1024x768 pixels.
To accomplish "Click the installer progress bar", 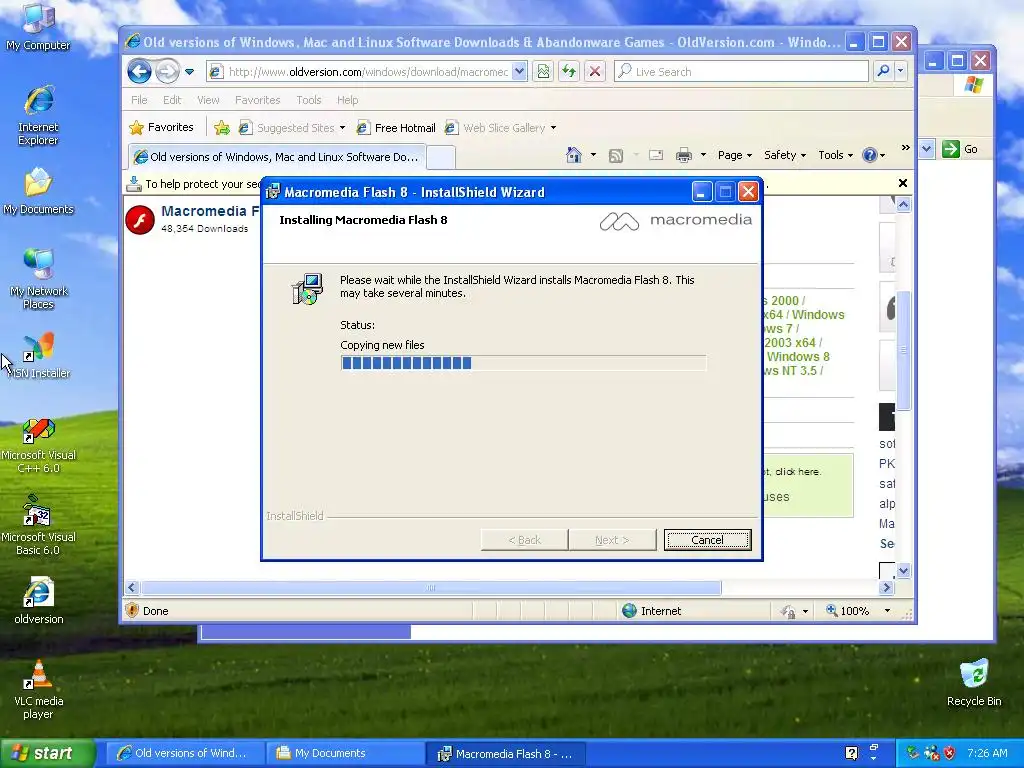I will click(x=523, y=363).
